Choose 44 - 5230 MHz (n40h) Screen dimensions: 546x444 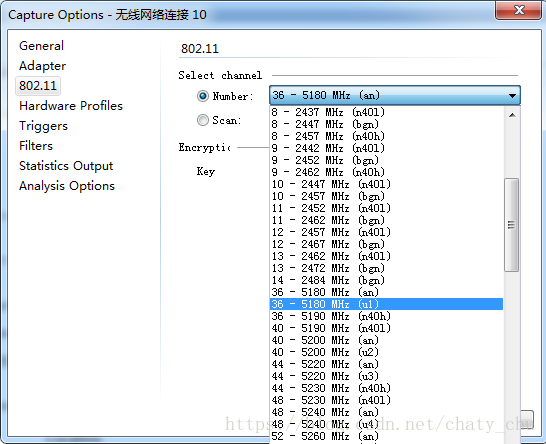click(387, 388)
